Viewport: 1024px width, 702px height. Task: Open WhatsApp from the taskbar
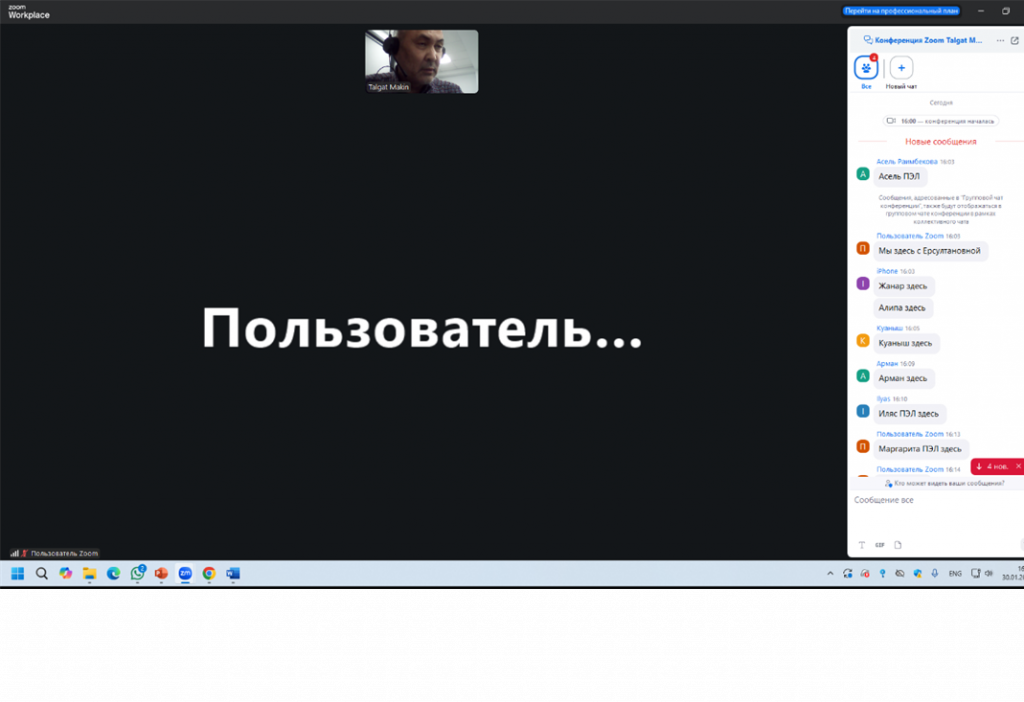point(138,574)
